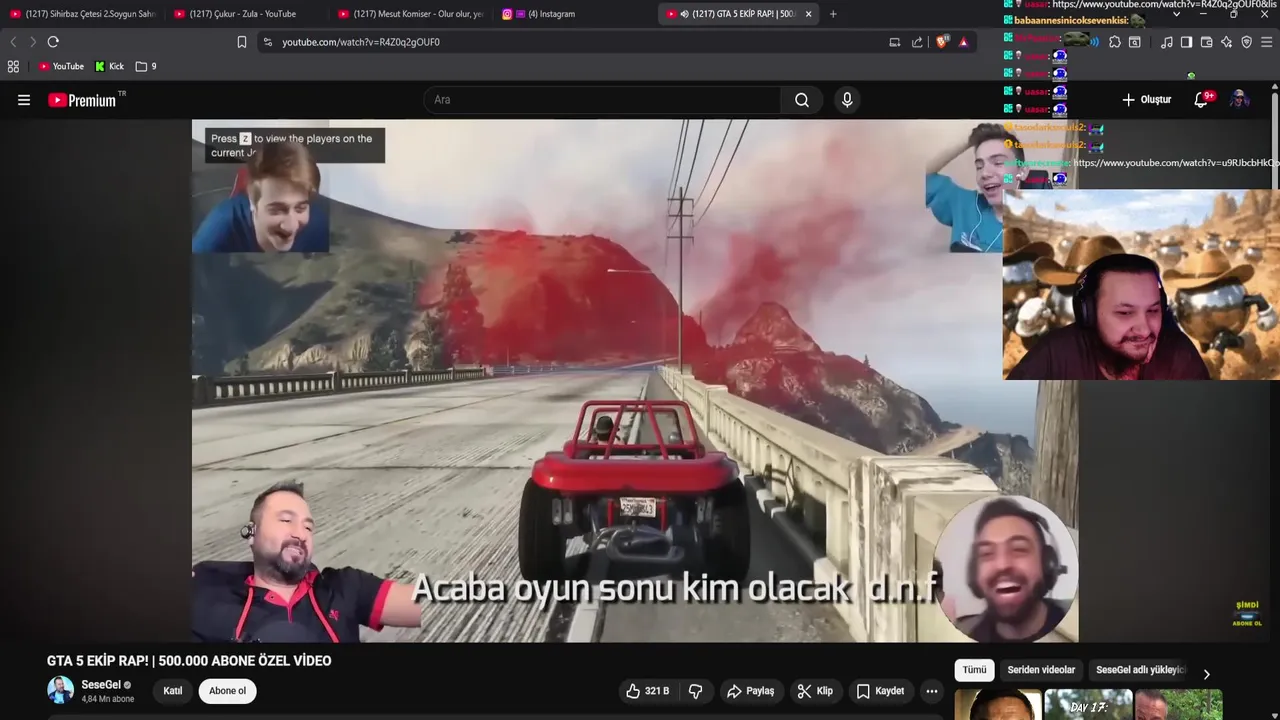Click the Paylaş share button
The image size is (1280, 720).
coord(750,691)
